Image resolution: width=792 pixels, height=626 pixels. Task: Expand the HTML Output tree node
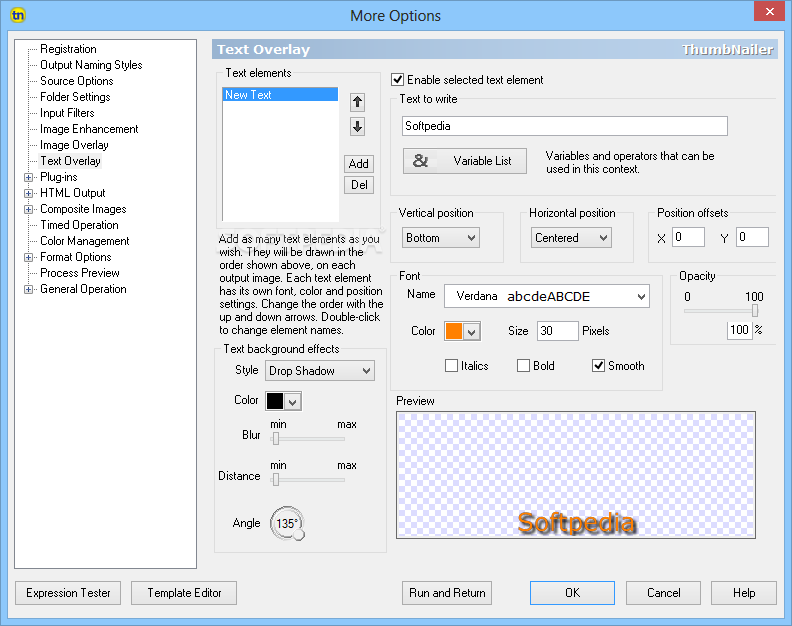(x=29, y=194)
